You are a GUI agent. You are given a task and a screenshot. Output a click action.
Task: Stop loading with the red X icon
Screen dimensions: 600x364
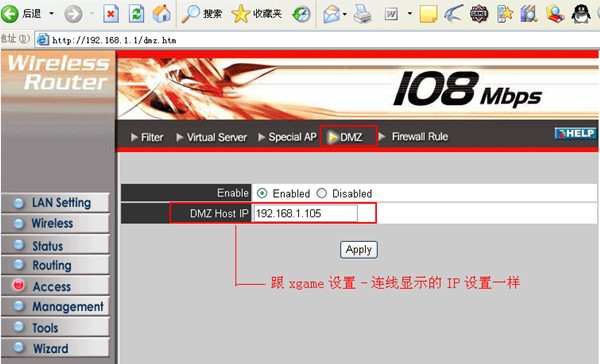click(111, 15)
